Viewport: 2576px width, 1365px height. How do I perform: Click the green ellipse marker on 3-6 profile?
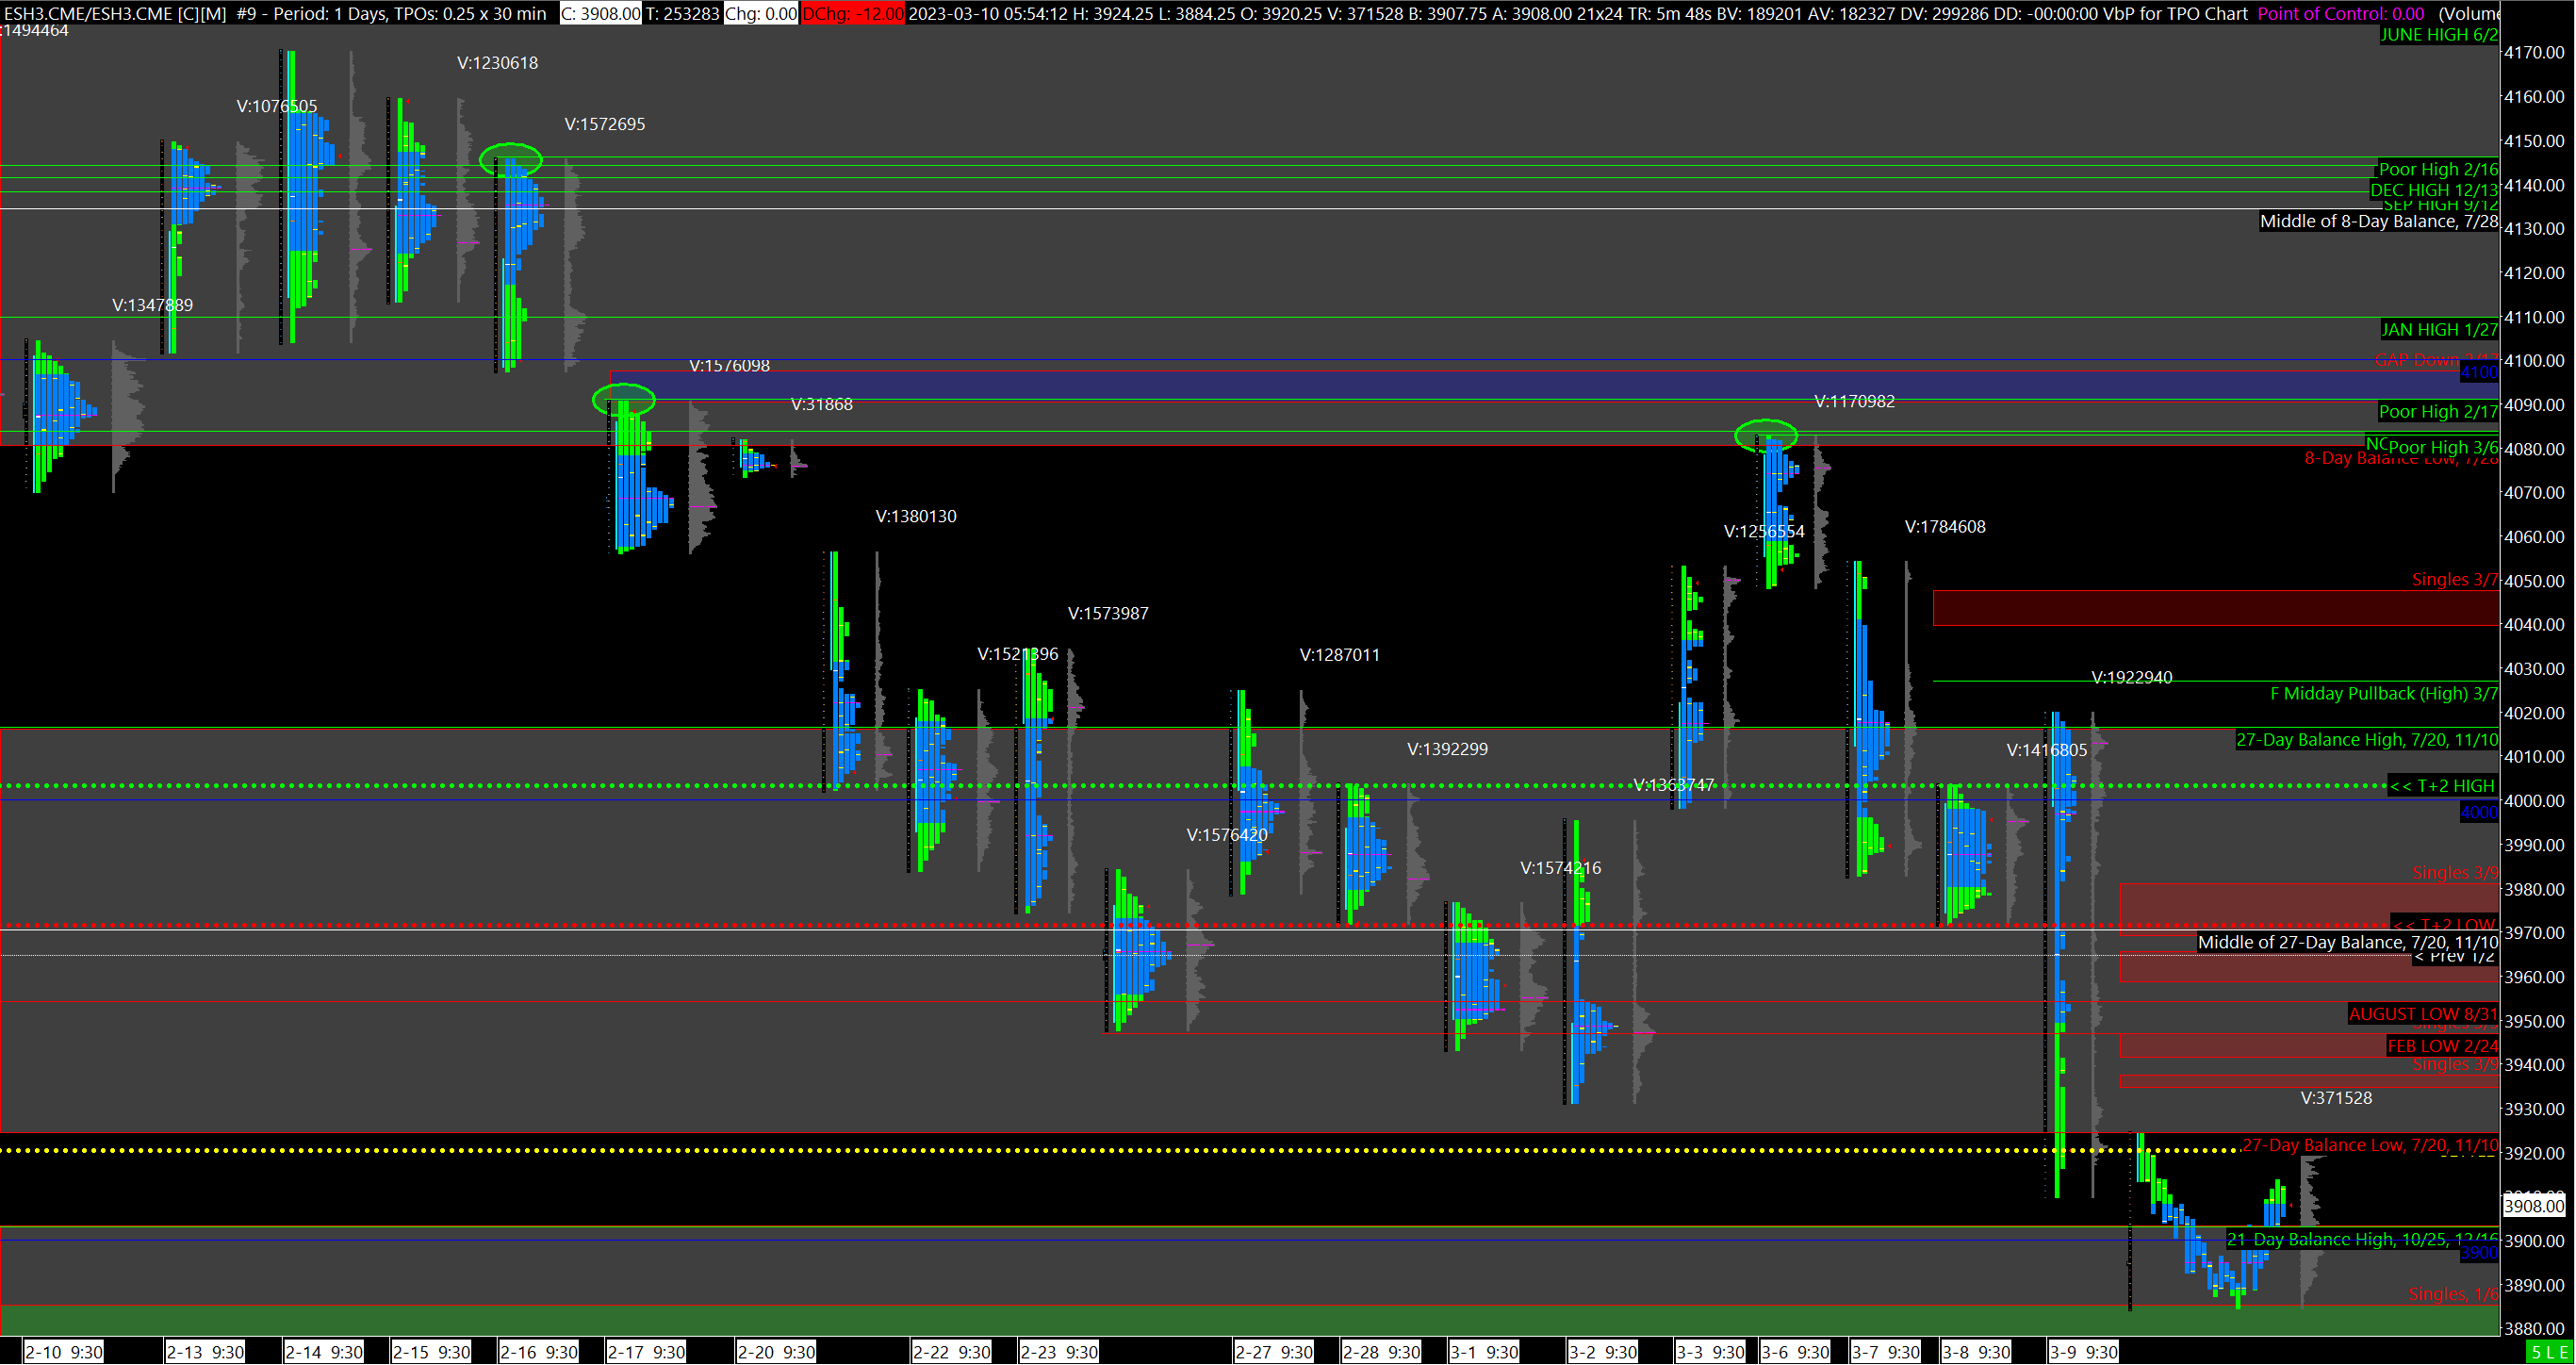(x=1765, y=435)
